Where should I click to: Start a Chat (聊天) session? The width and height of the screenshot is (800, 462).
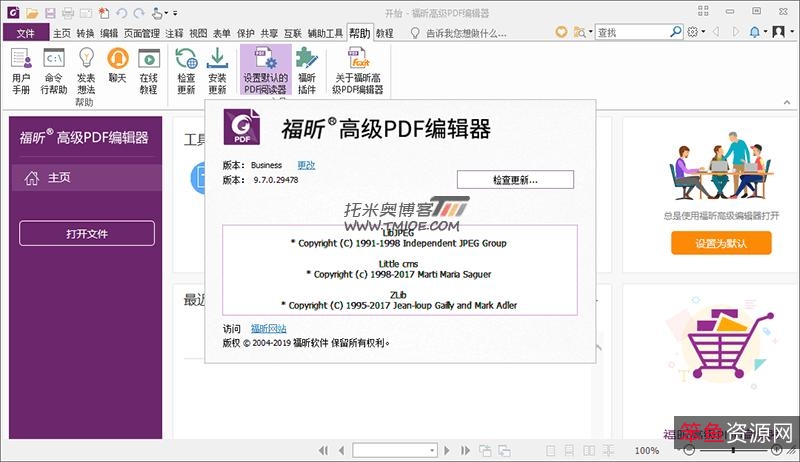117,65
